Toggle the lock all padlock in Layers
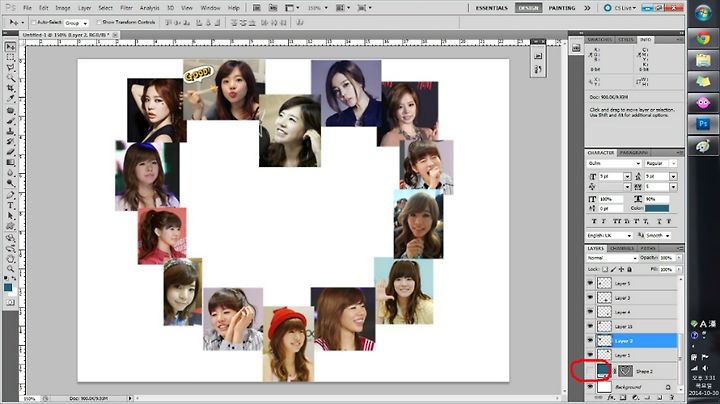Viewport: 720px width, 404px height. (630, 269)
